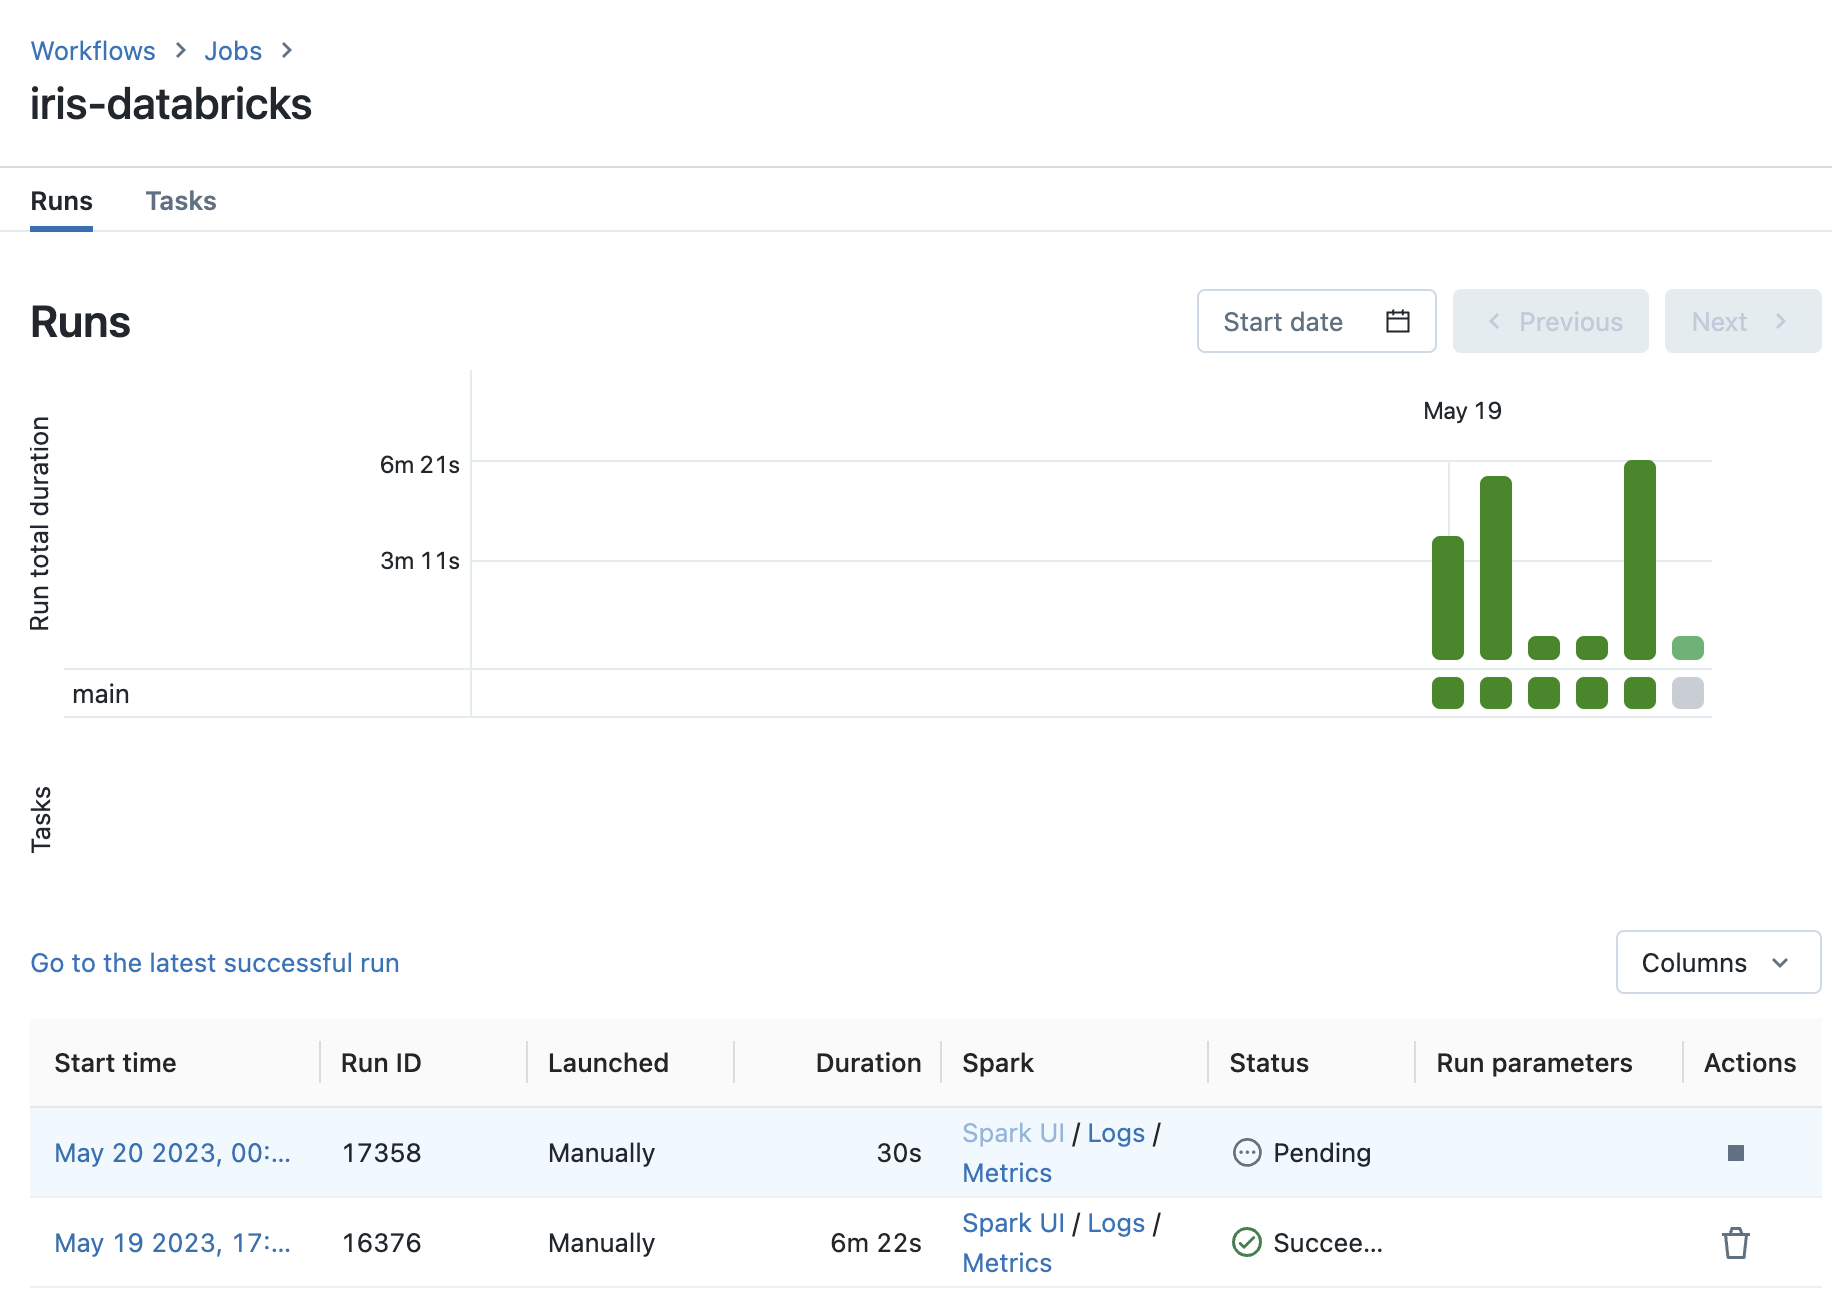This screenshot has width=1832, height=1294.
Task: Click the stop square to cancel run 17358
Action: tap(1734, 1152)
